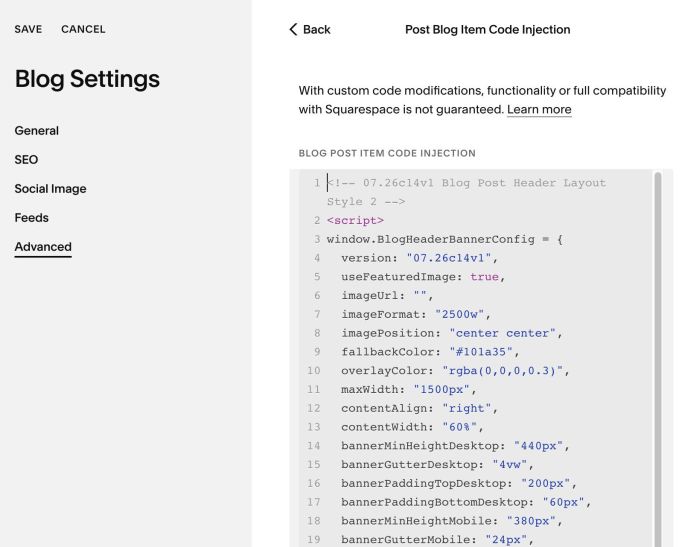The width and height of the screenshot is (700, 547).
Task: Click the code editor vertical scrollbar
Action: [658, 357]
